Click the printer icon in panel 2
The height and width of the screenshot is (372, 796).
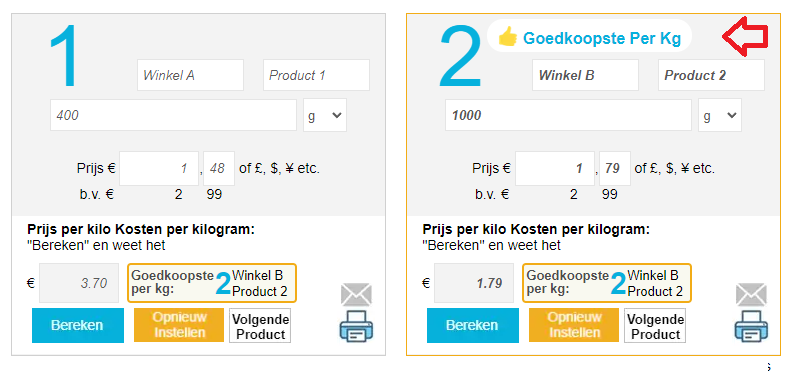[751, 325]
